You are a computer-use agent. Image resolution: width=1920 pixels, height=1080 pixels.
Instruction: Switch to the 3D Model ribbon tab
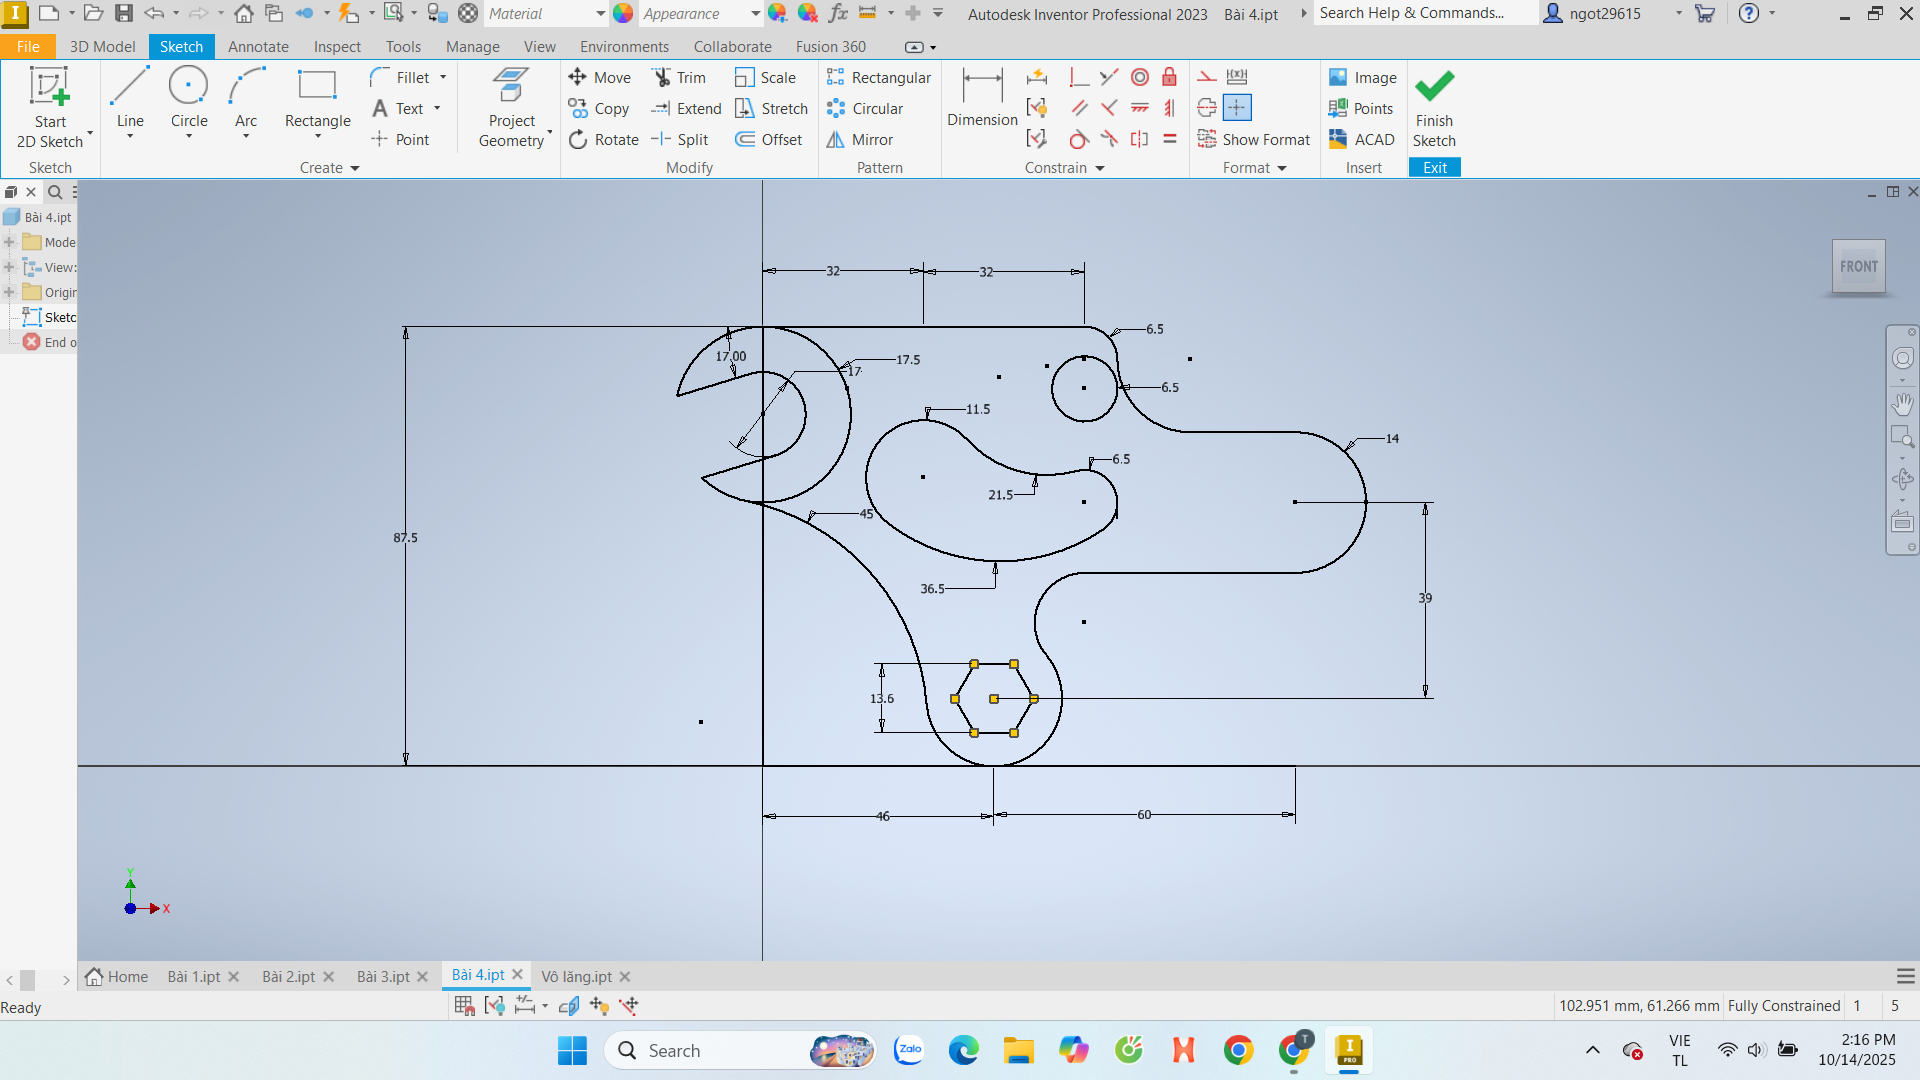102,46
